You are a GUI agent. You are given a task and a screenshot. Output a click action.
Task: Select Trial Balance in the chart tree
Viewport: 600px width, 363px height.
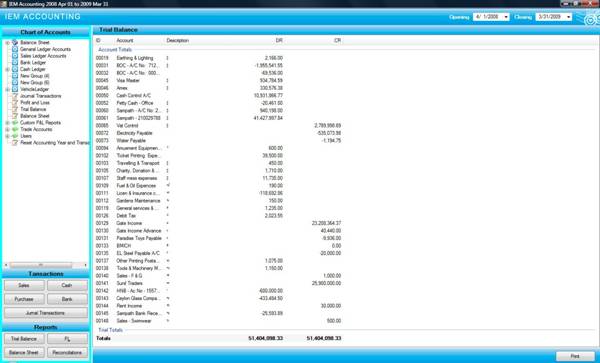[33, 109]
